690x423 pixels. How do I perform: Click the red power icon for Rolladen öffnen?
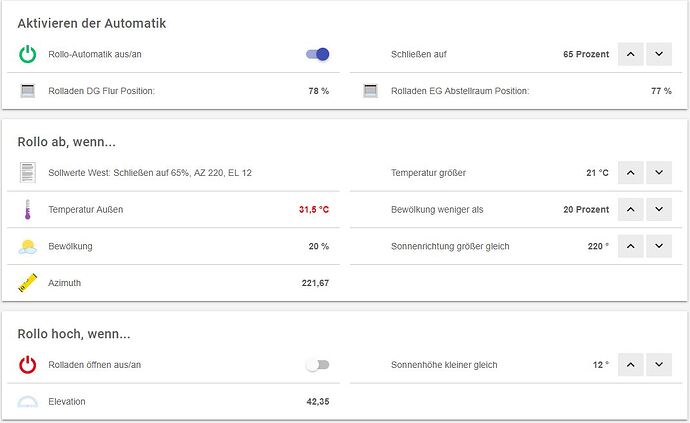(28, 365)
